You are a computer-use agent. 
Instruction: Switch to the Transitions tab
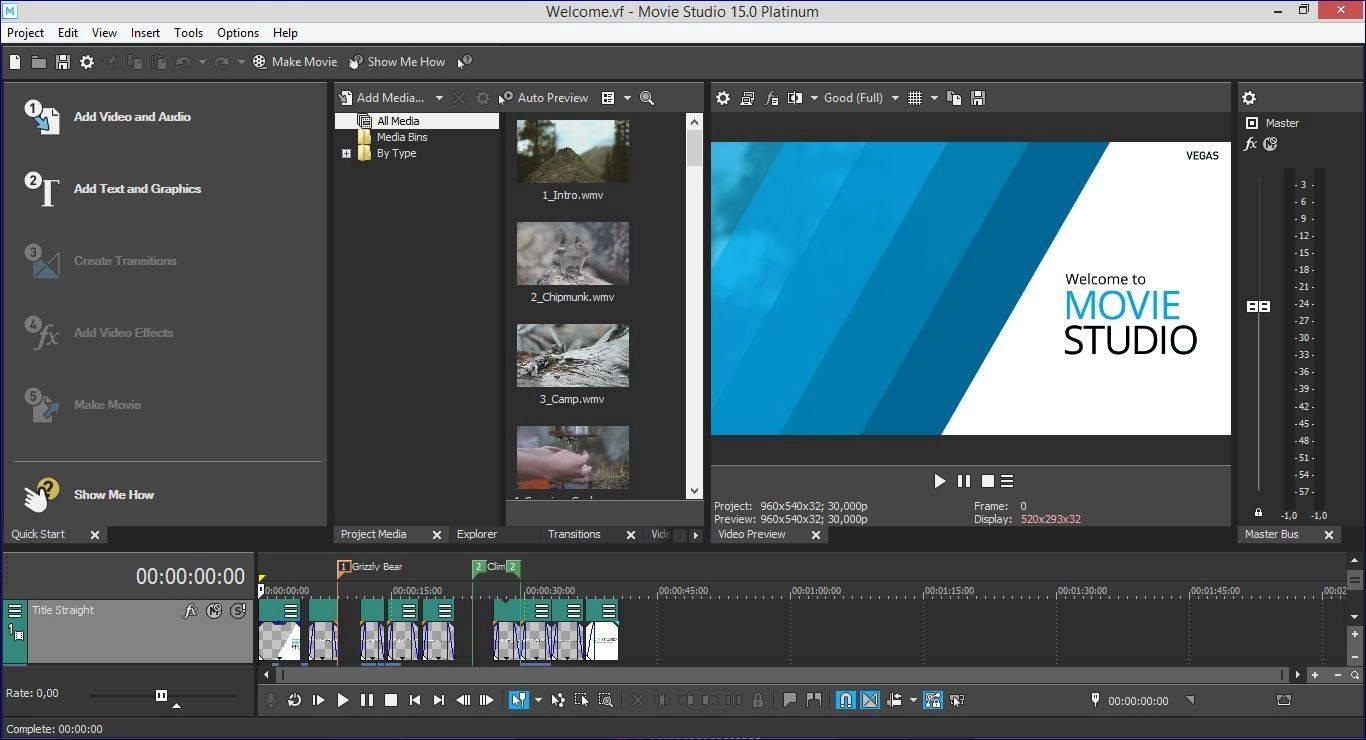(x=574, y=534)
